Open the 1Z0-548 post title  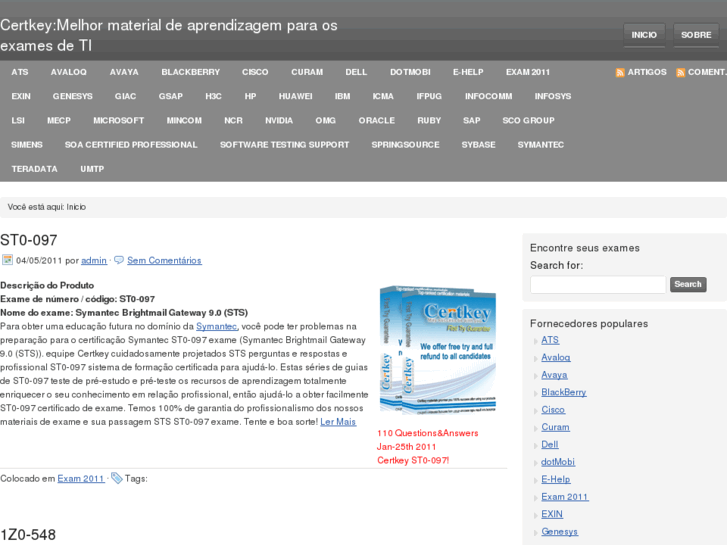28,535
